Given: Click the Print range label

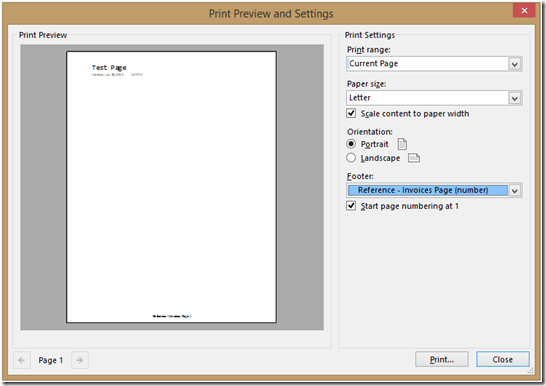Looking at the screenshot, I should coord(368,50).
